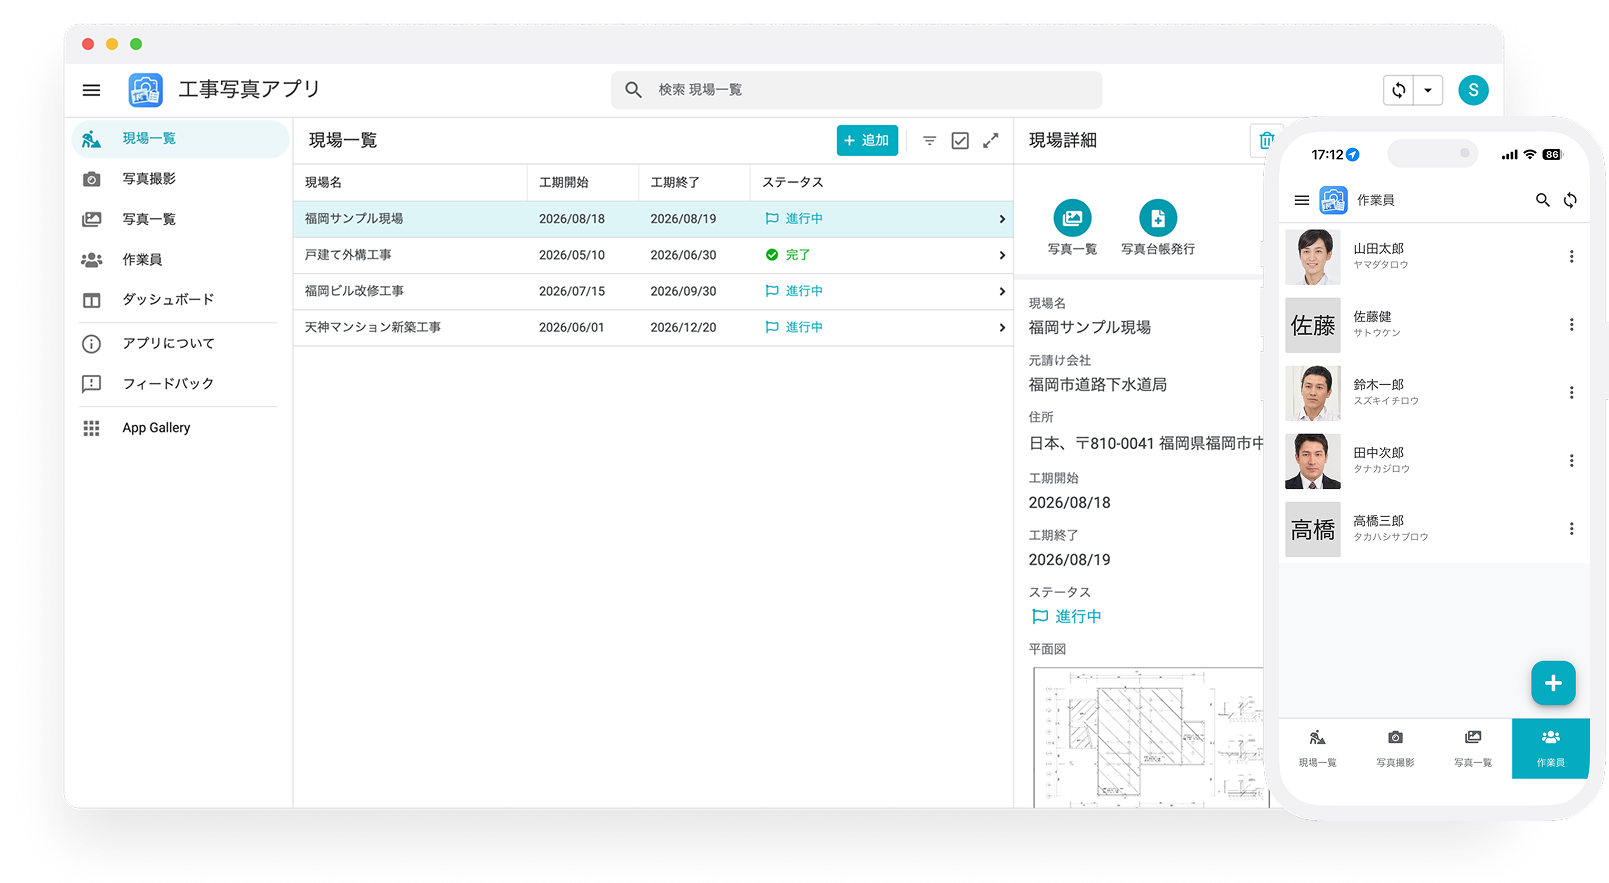Click the sync refresh icon in desktop header
Image resolution: width=1609 pixels, height=883 pixels.
pyautogui.click(x=1399, y=90)
